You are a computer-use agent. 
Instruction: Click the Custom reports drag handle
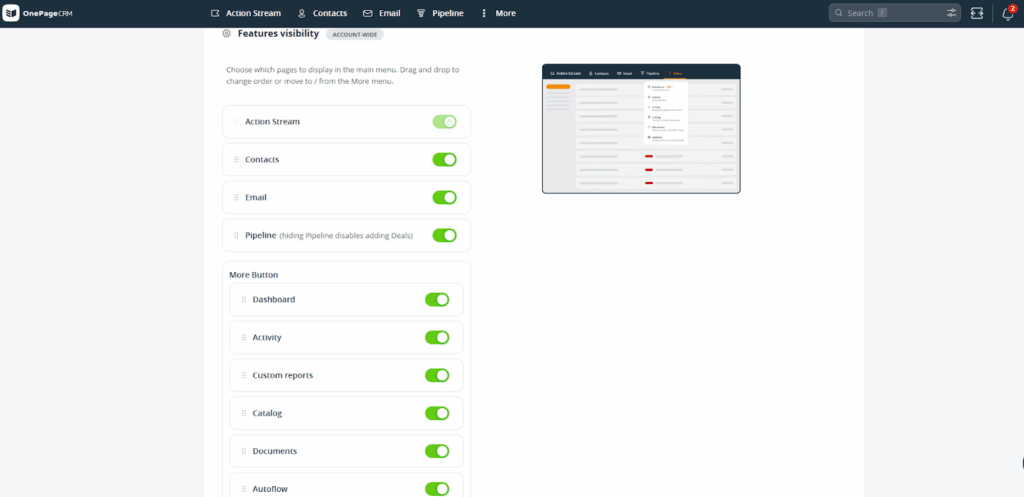[x=244, y=376]
